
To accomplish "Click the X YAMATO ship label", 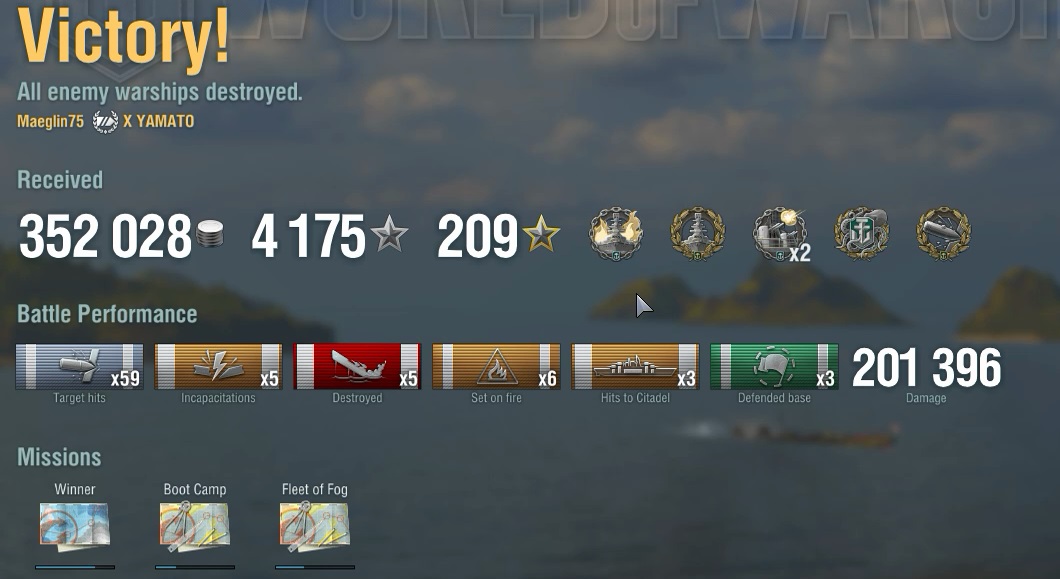I will click(x=159, y=121).
